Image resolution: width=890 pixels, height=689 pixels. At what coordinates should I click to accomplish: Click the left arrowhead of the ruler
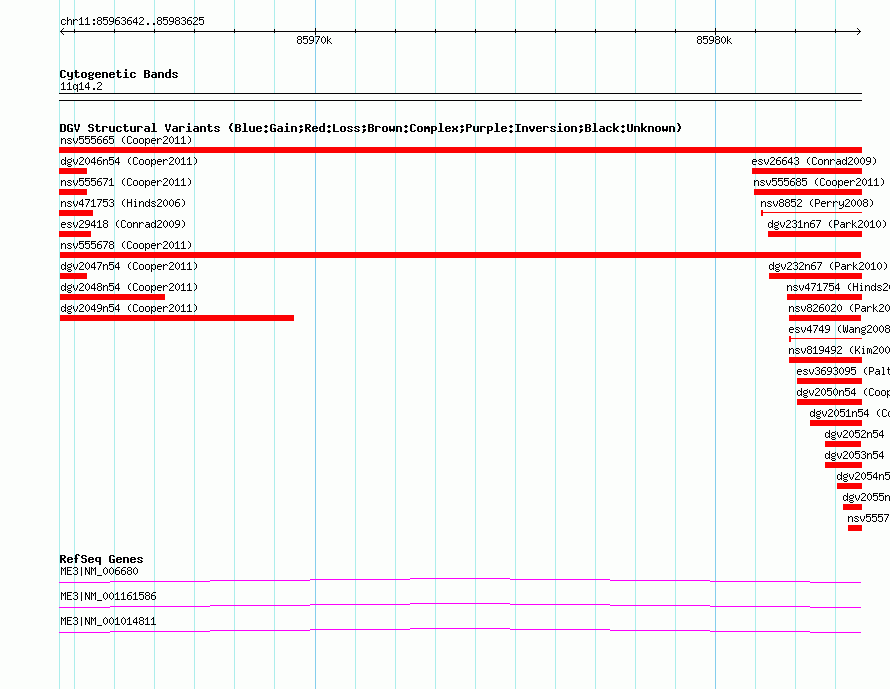pos(62,32)
